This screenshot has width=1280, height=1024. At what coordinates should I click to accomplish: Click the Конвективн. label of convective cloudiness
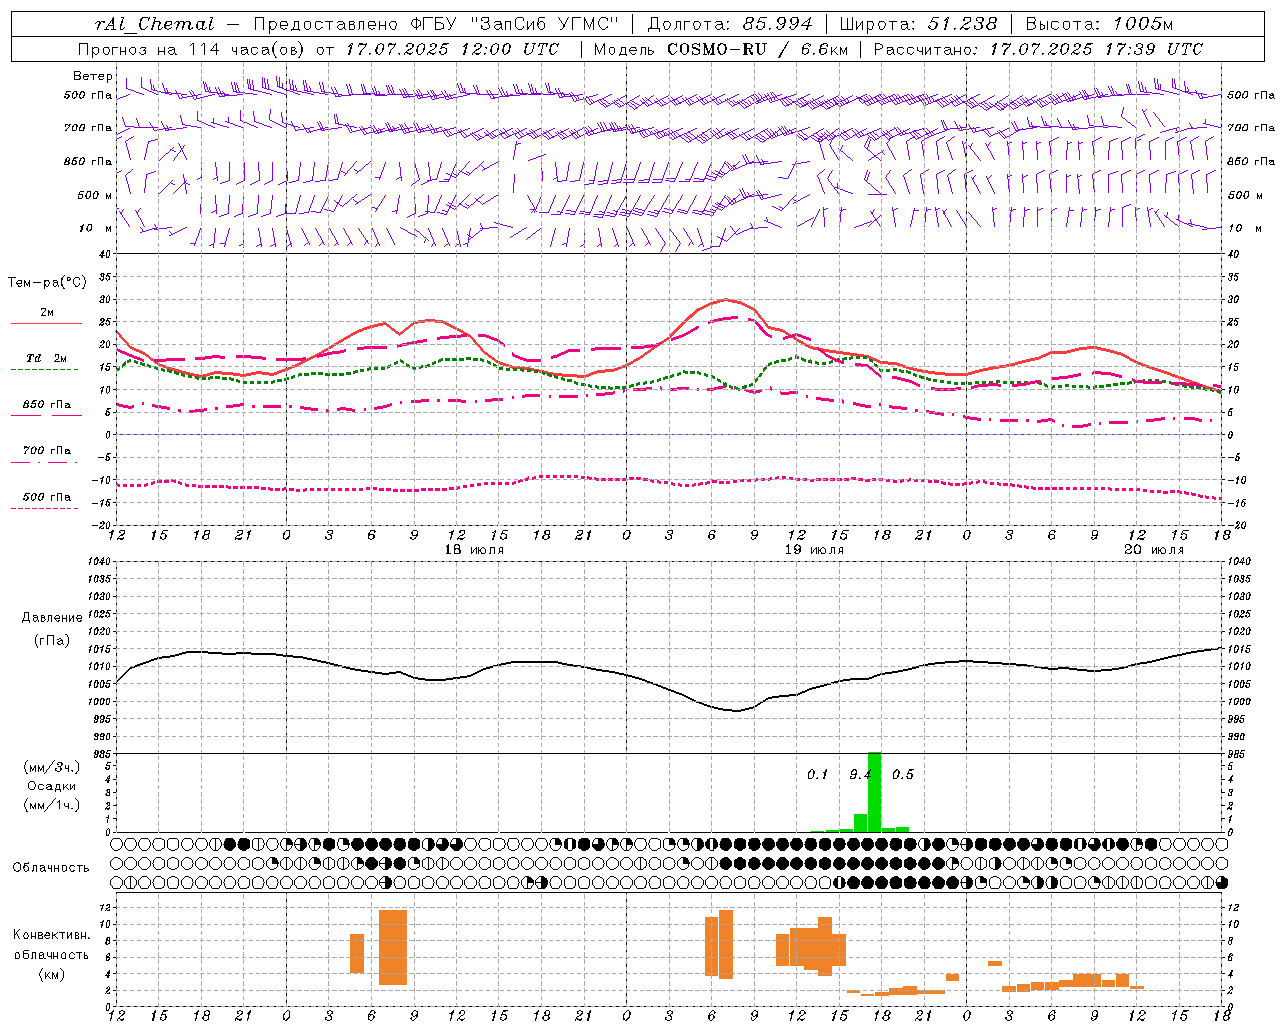click(x=52, y=935)
